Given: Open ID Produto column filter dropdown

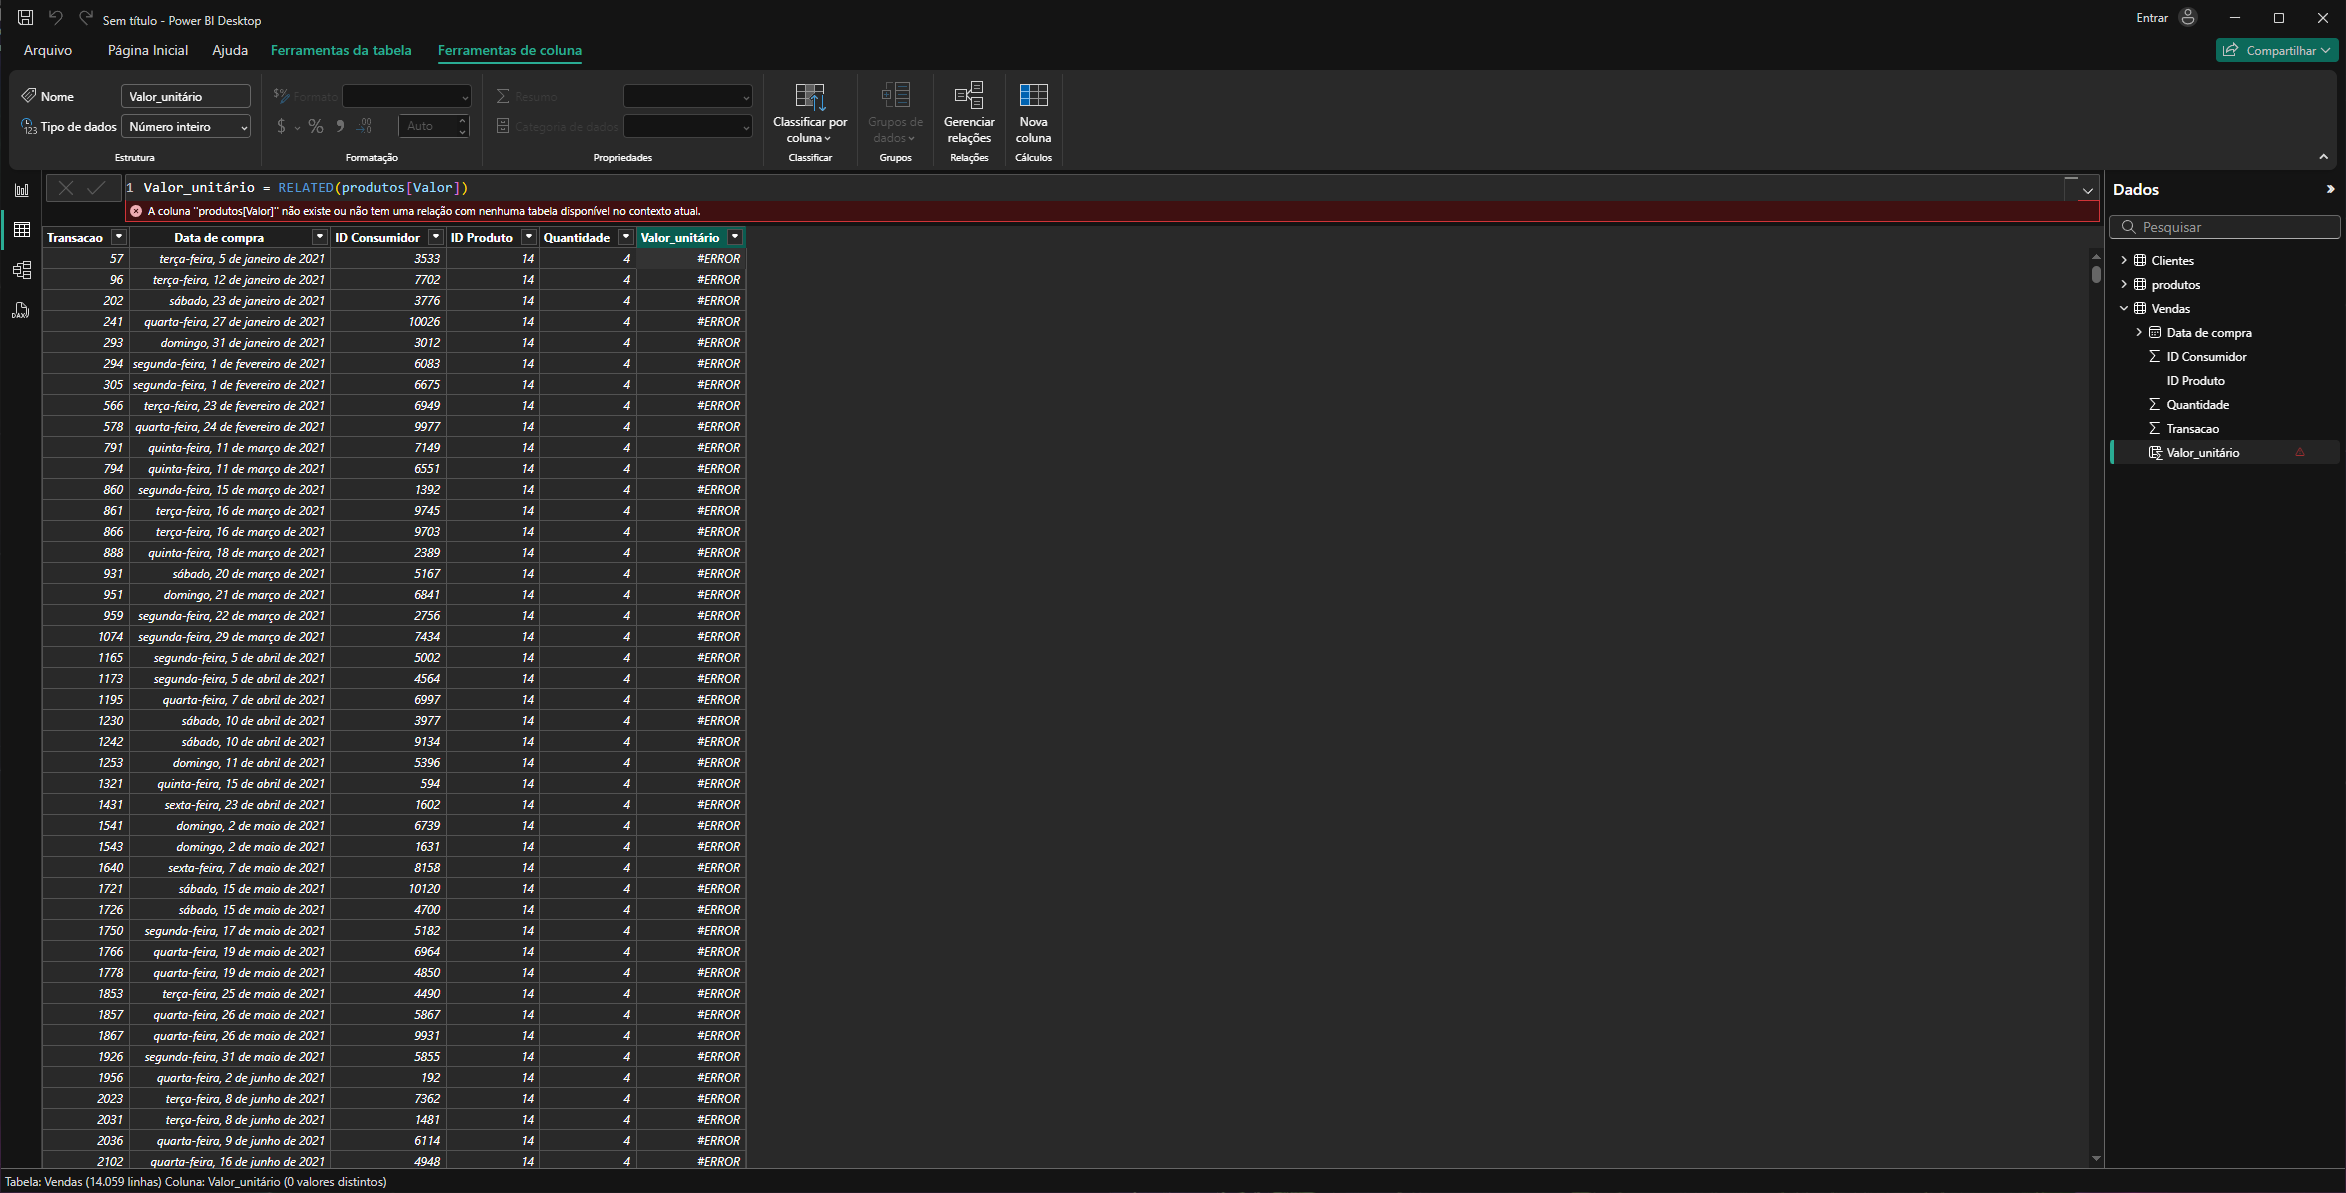Looking at the screenshot, I should click(528, 237).
